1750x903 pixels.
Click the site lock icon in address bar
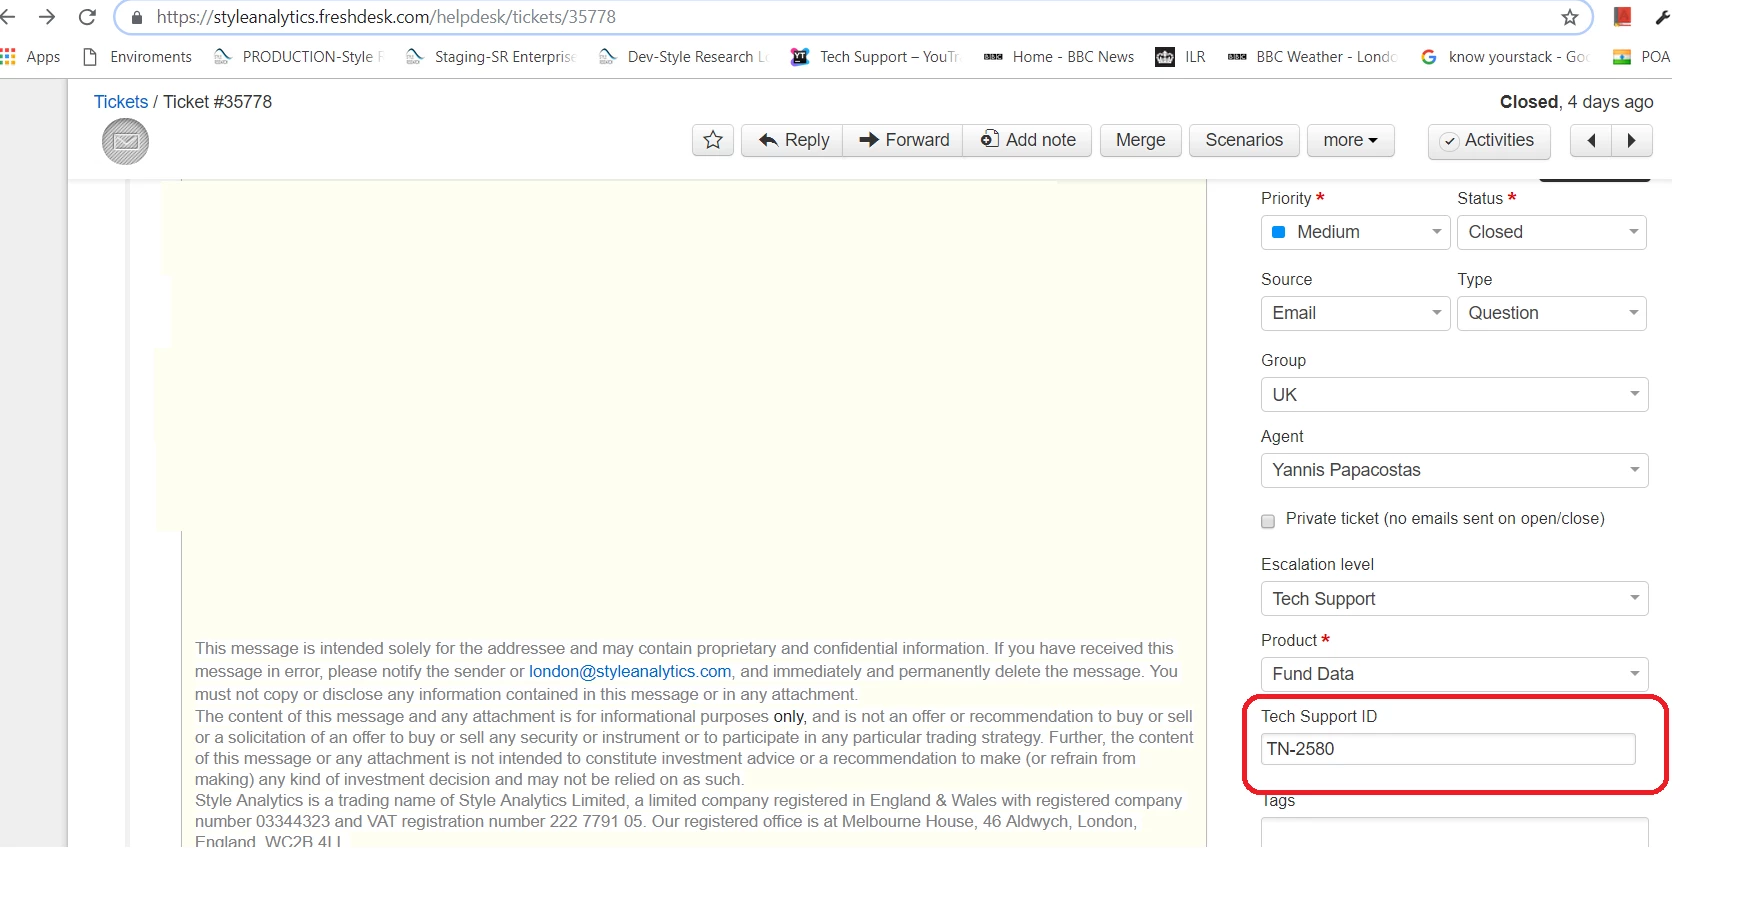(137, 17)
